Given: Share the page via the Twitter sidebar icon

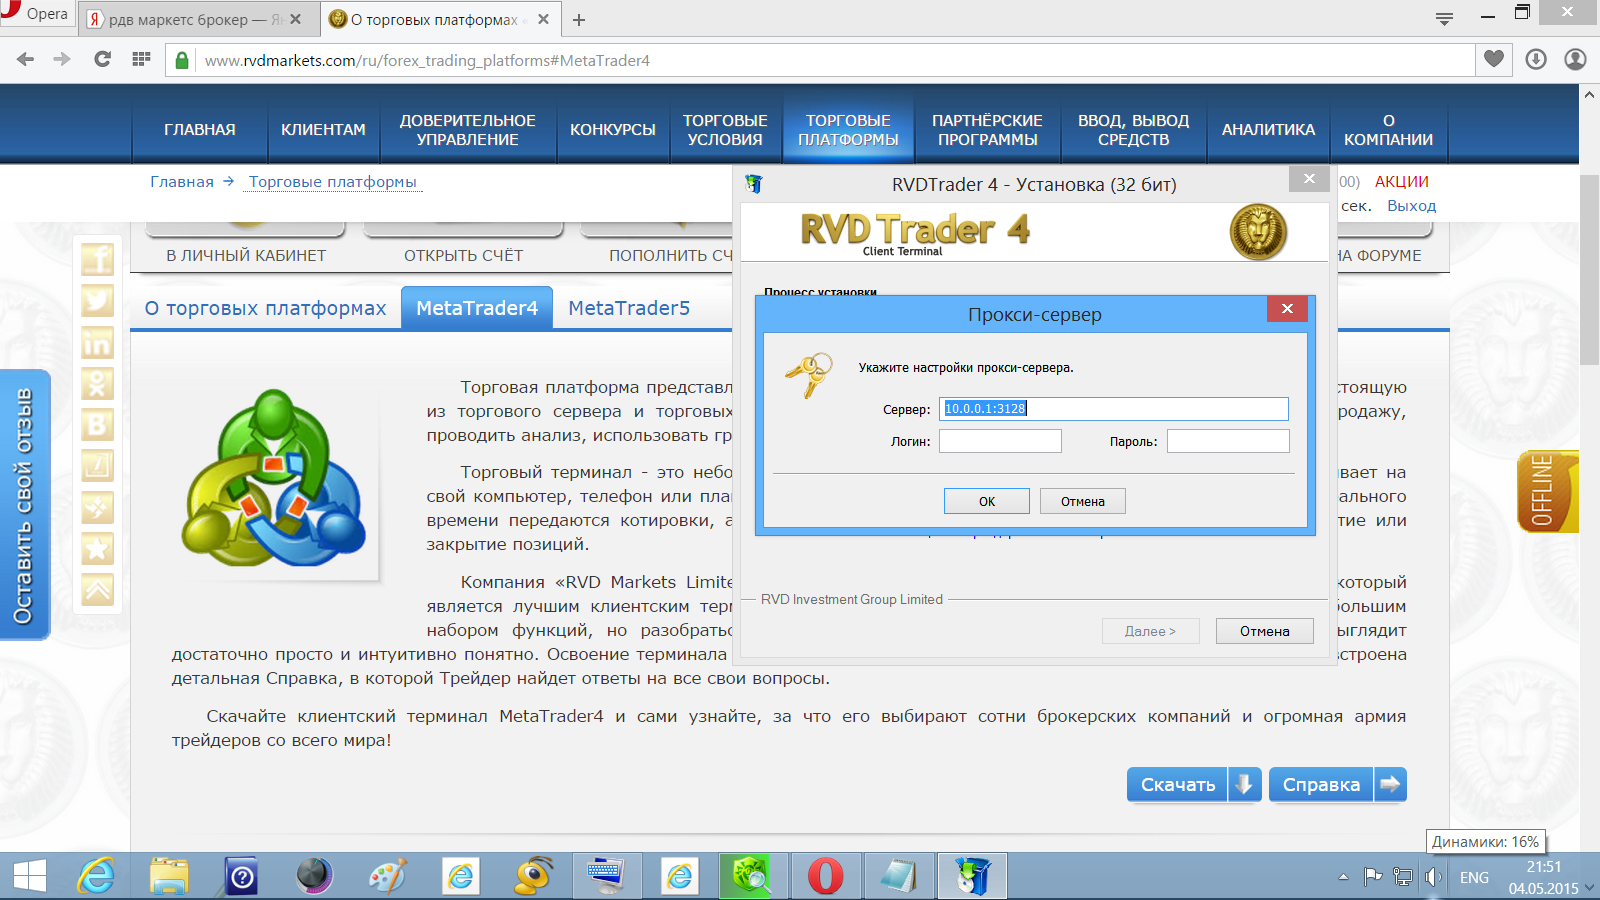Looking at the screenshot, I should (x=97, y=300).
